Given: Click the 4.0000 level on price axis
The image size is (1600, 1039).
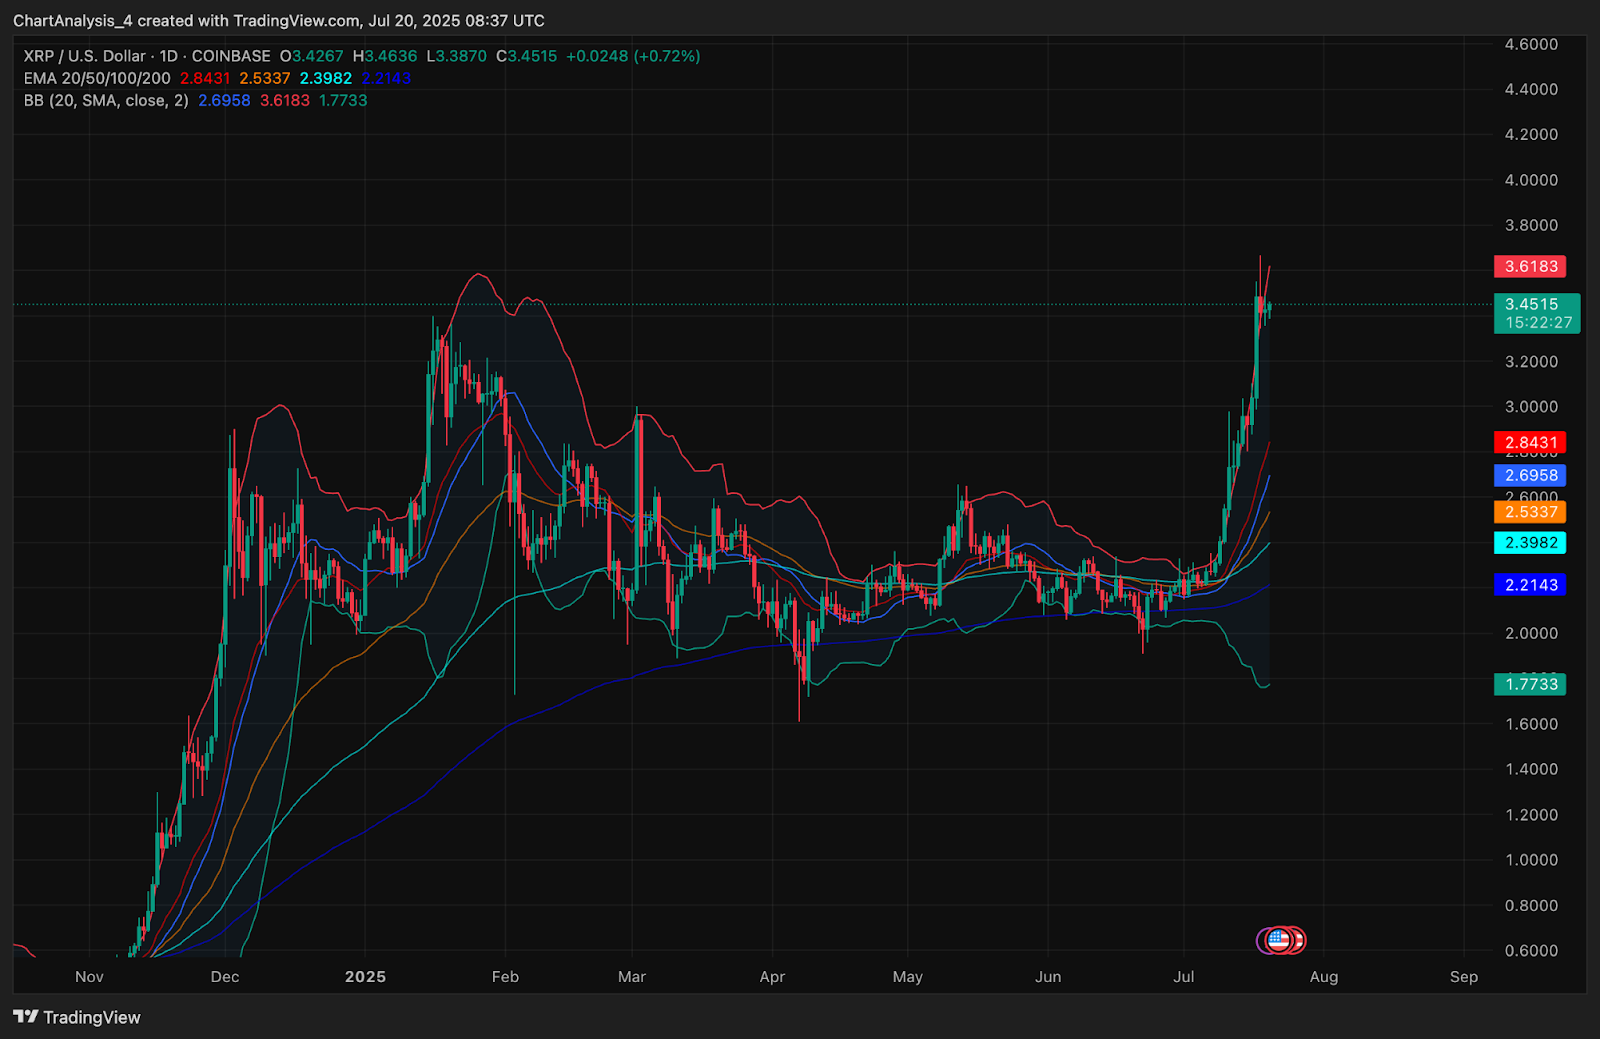Looking at the screenshot, I should point(1531,180).
